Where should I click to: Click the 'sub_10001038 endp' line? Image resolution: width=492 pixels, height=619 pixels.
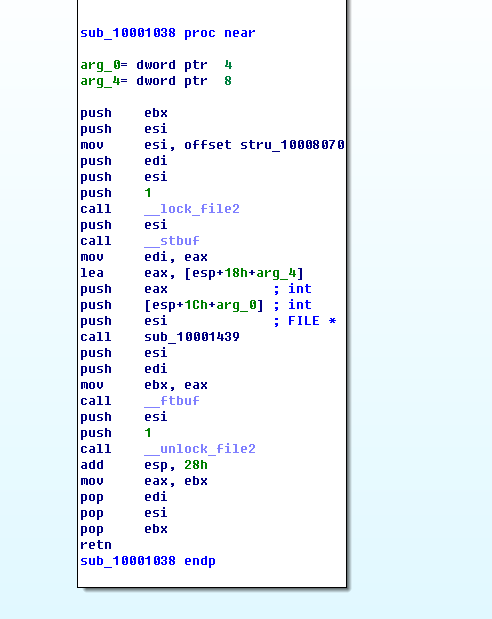pos(148,561)
